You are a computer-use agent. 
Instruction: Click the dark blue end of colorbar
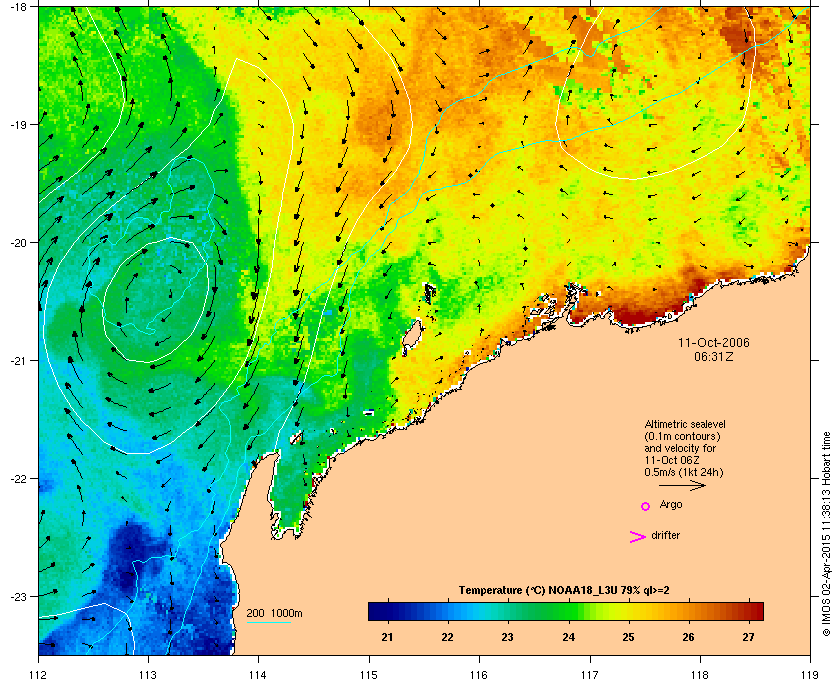click(378, 611)
